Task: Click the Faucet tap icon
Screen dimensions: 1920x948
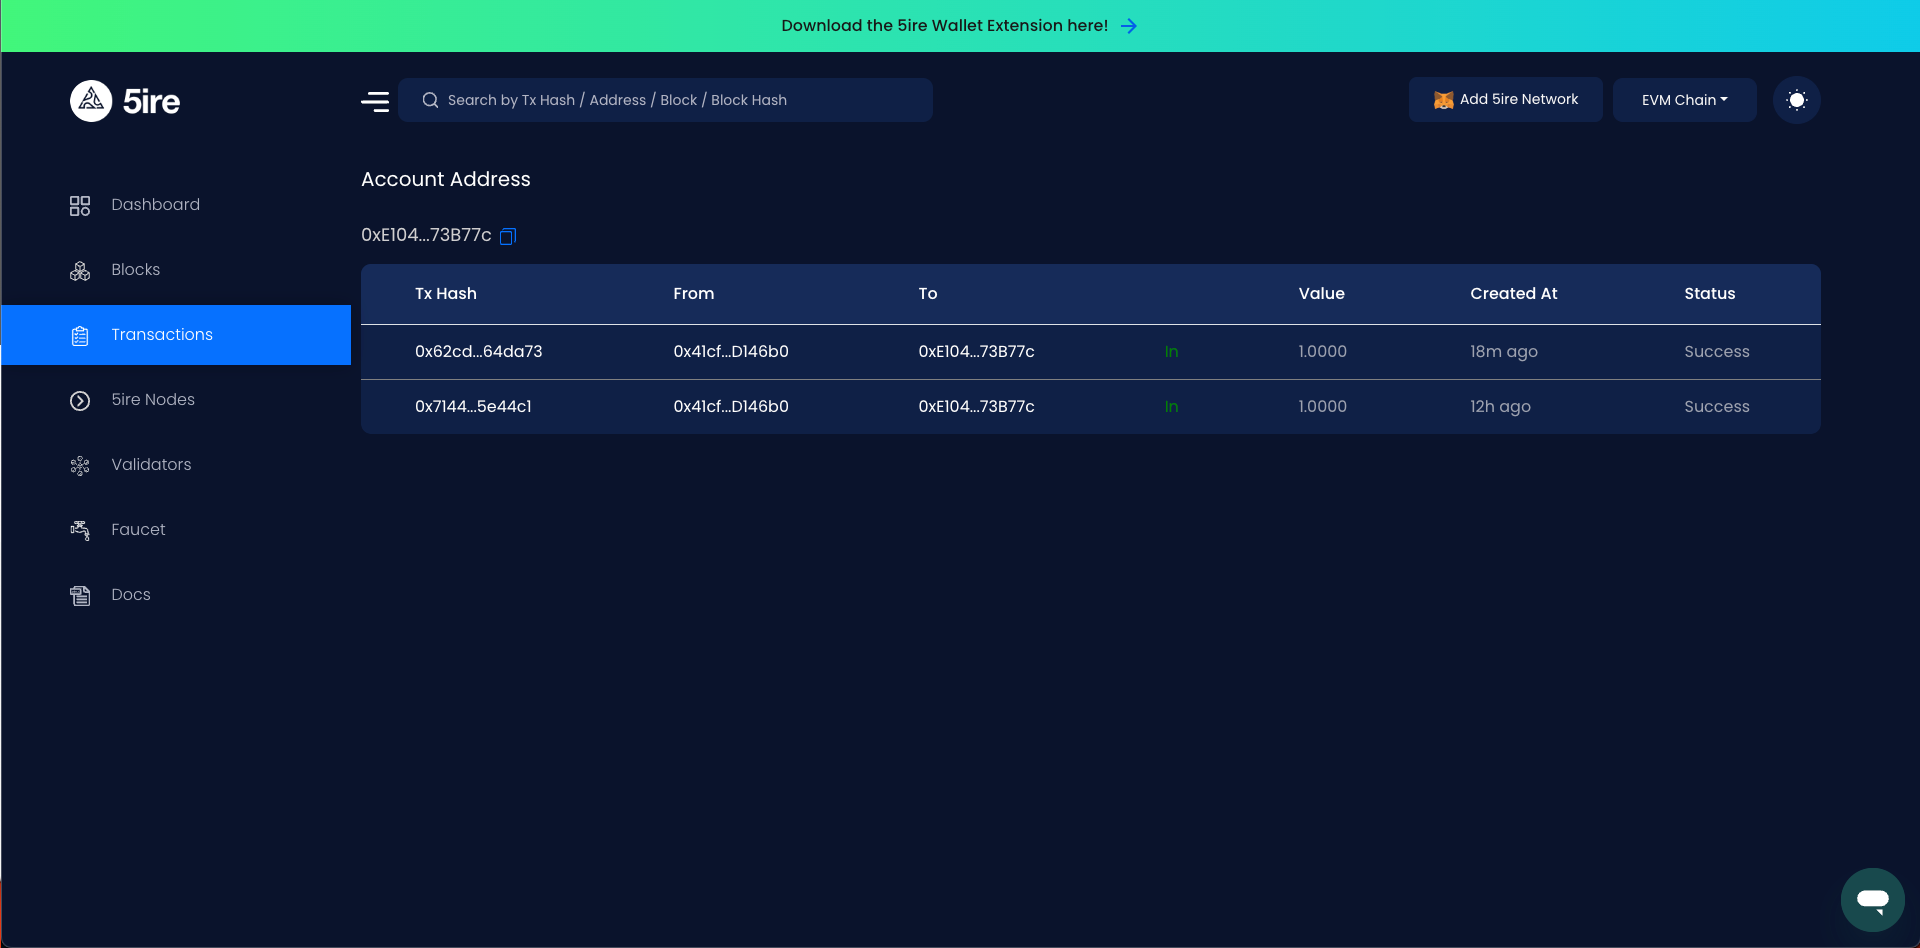Action: click(80, 531)
